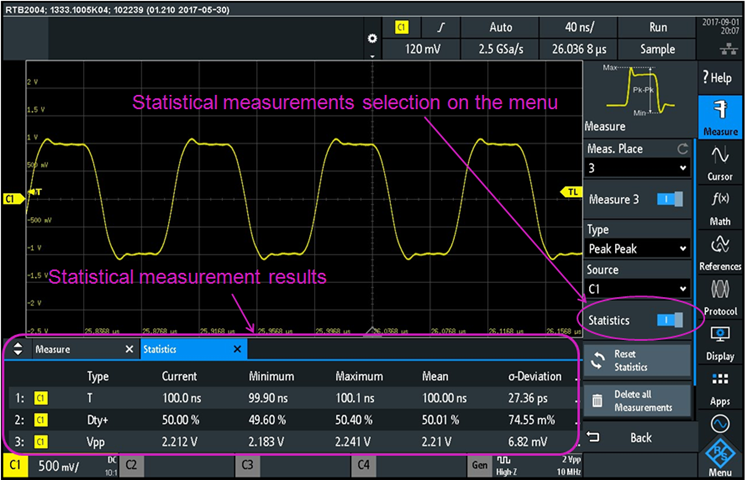Screen dimensions: 747x480
Task: Open the Display settings icon
Action: pos(720,341)
